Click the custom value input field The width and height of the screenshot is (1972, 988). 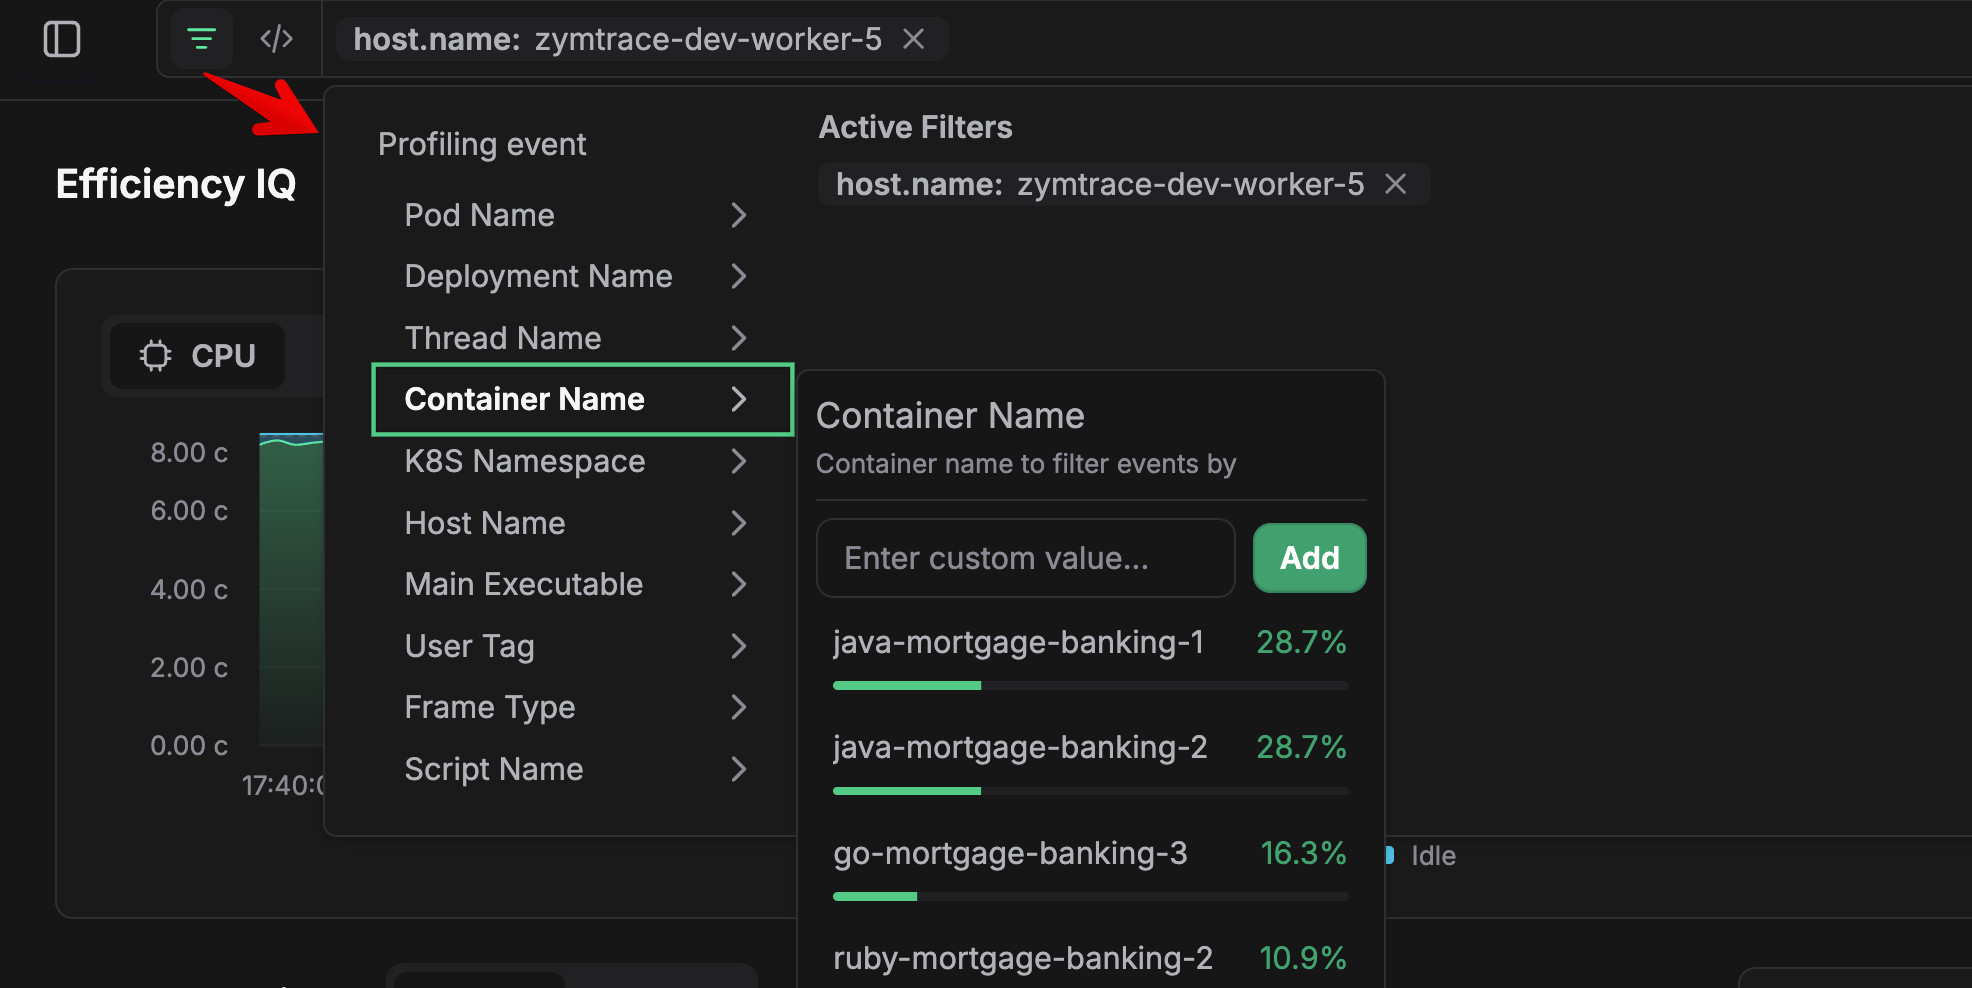1025,558
